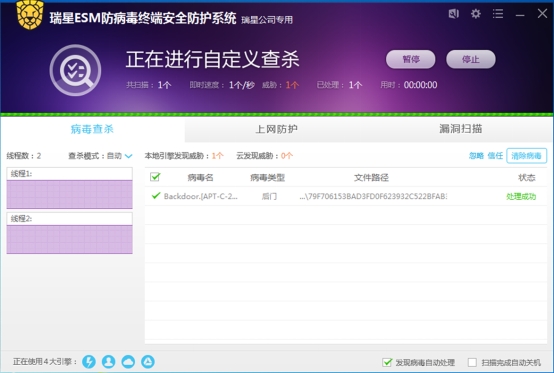Click the 正在进行自定义查杀 heading
Viewport: 554px width, 373px height.
click(213, 59)
